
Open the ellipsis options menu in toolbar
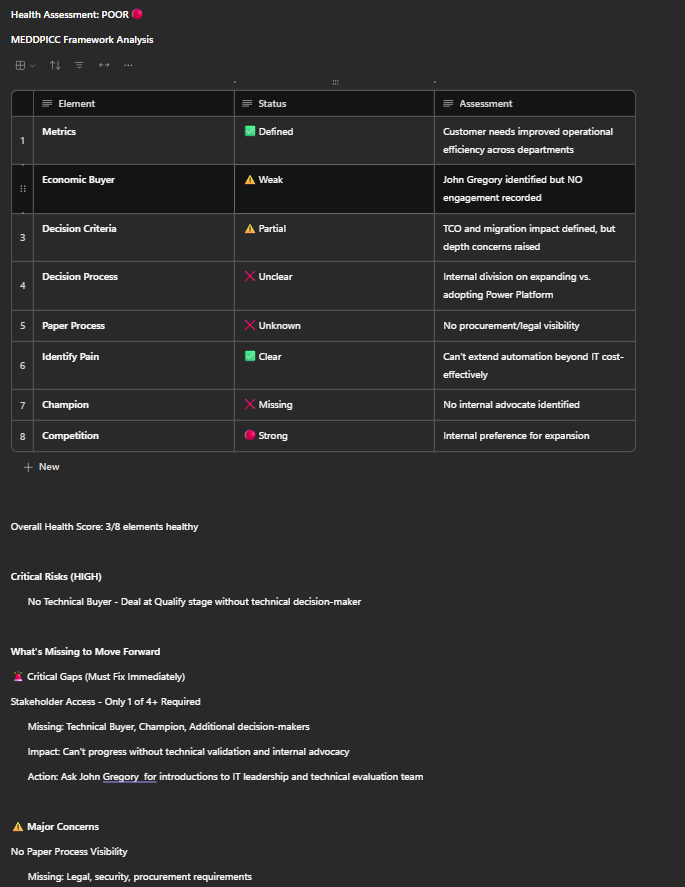pos(128,64)
